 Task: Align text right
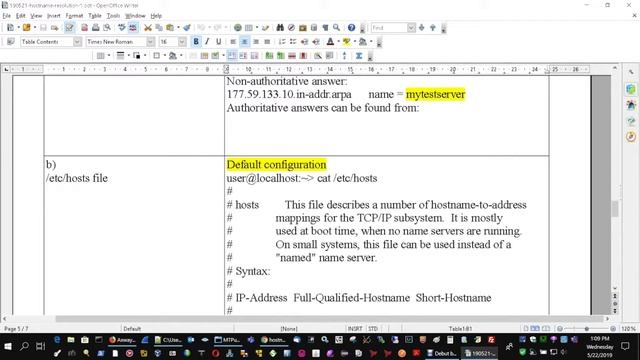click(x=256, y=42)
